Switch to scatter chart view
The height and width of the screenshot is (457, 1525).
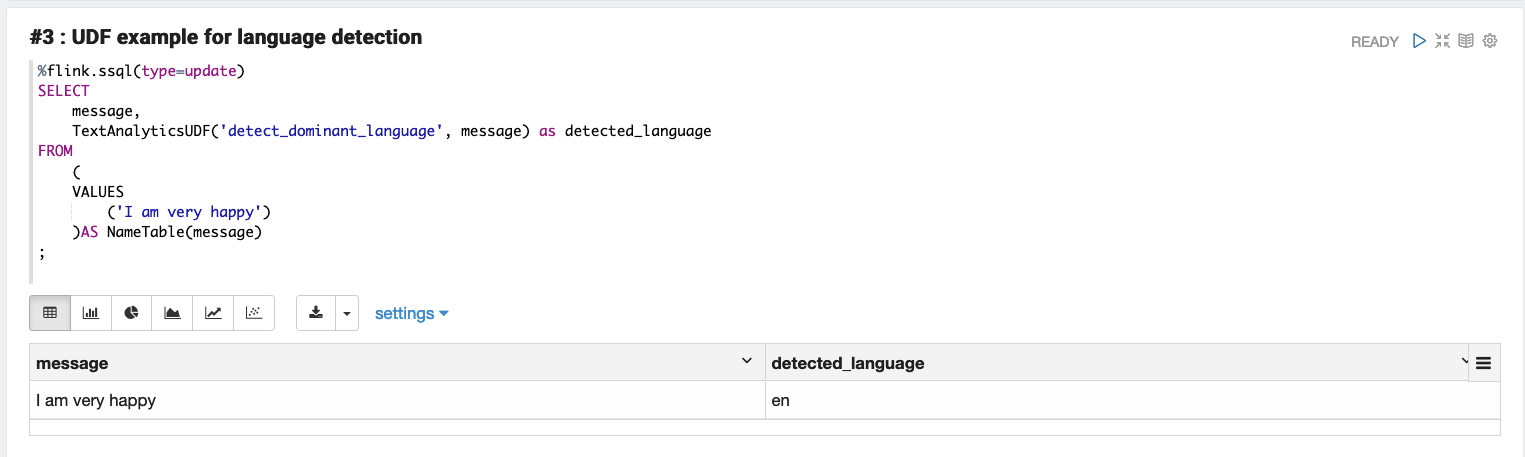point(254,313)
